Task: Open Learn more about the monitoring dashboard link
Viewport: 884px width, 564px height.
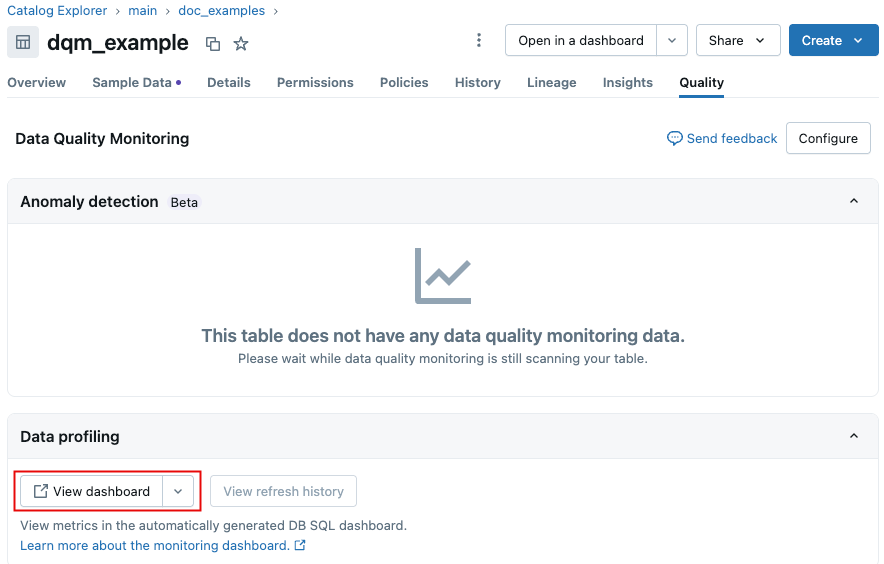Action: pos(155,546)
